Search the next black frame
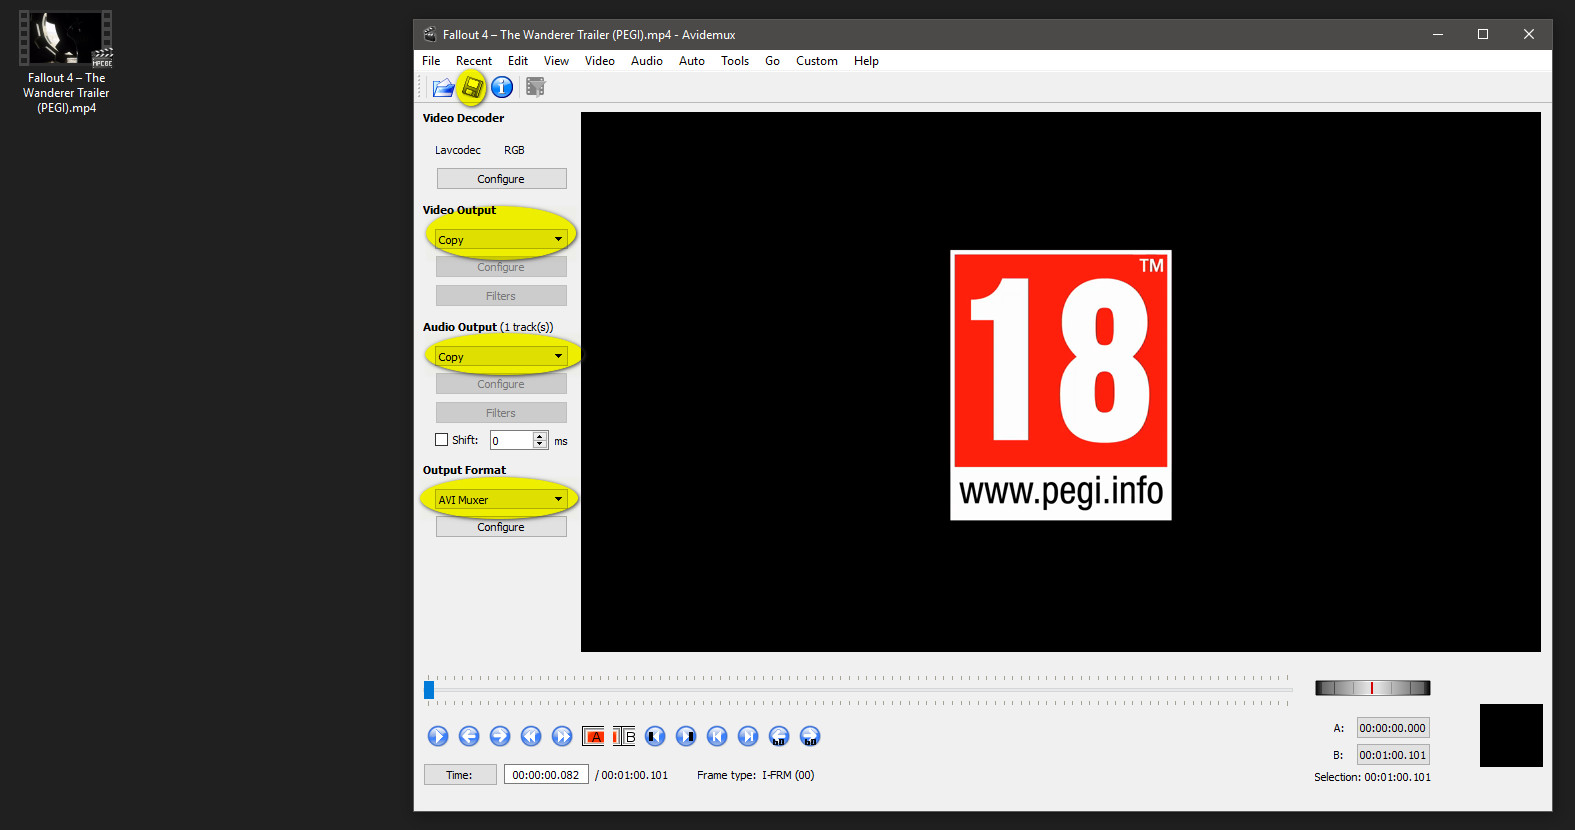 pos(686,736)
